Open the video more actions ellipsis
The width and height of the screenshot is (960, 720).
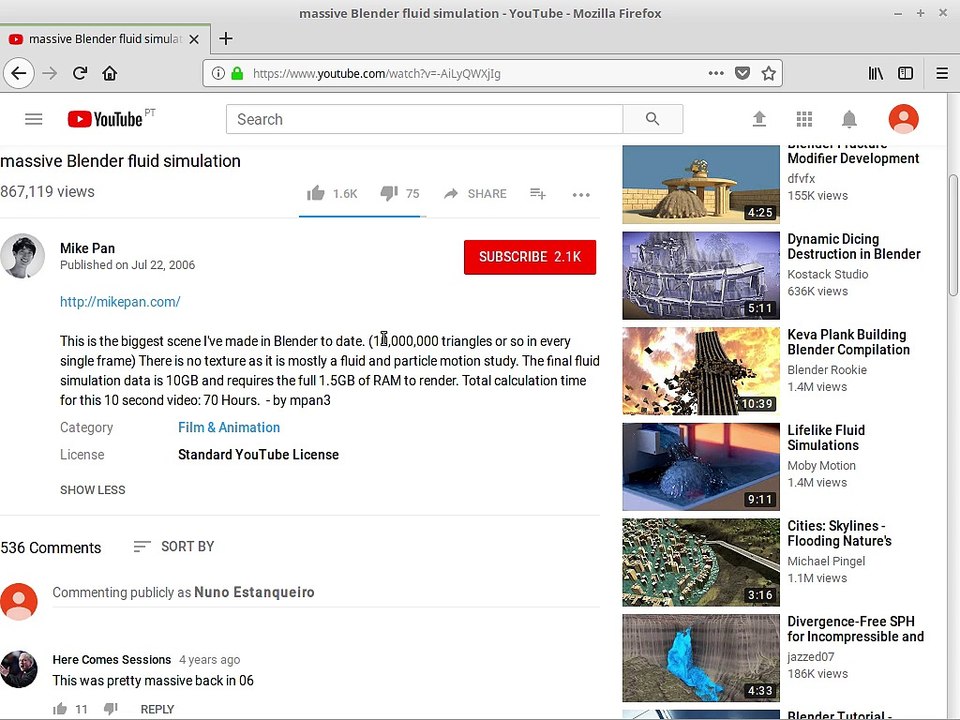581,195
